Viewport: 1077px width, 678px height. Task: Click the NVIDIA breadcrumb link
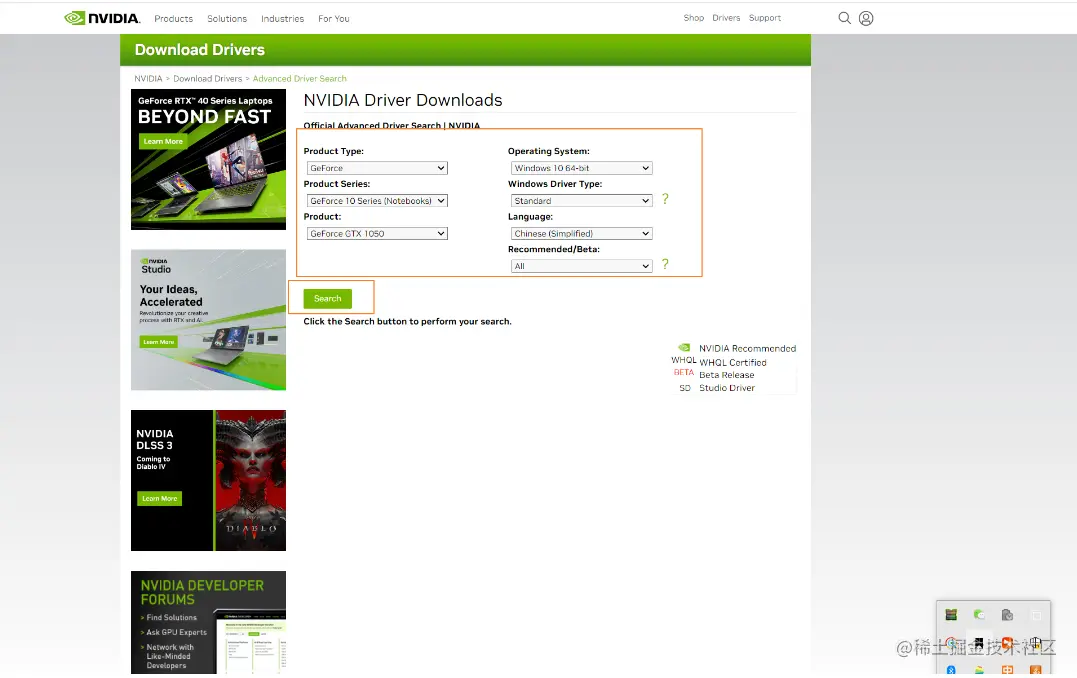point(148,79)
